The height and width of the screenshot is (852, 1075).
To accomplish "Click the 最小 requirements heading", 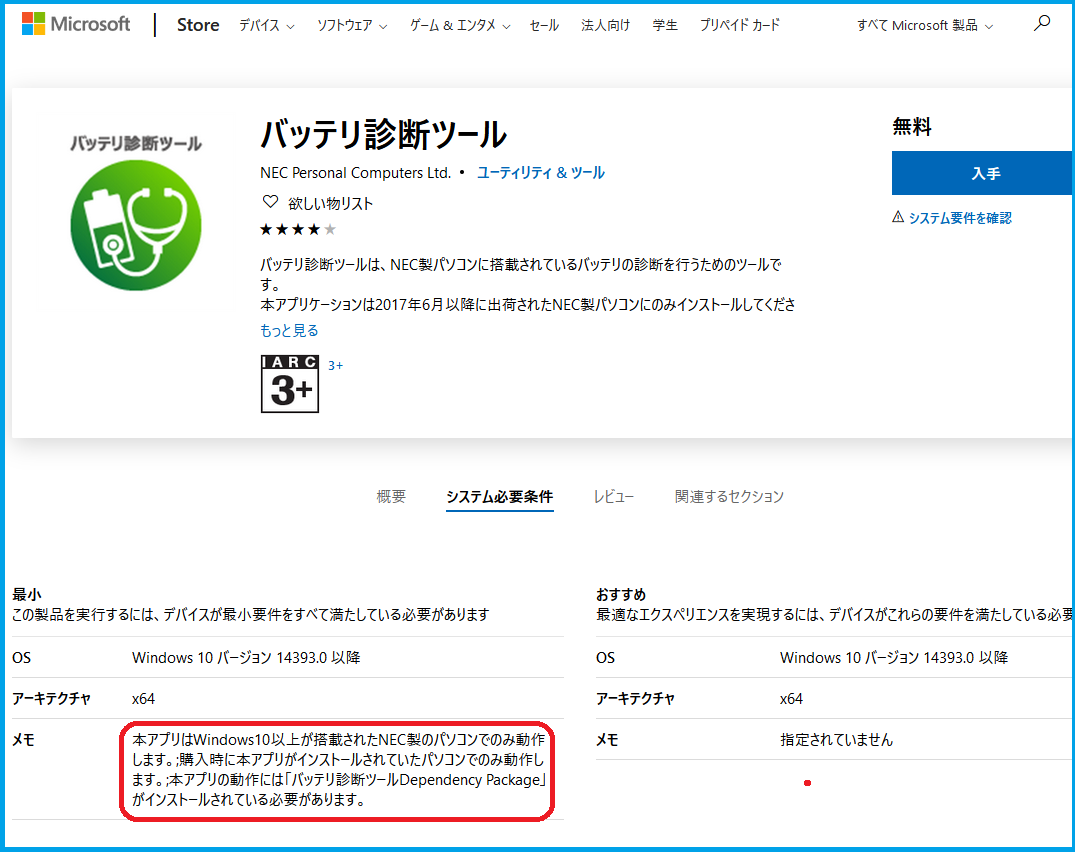I will (x=27, y=594).
